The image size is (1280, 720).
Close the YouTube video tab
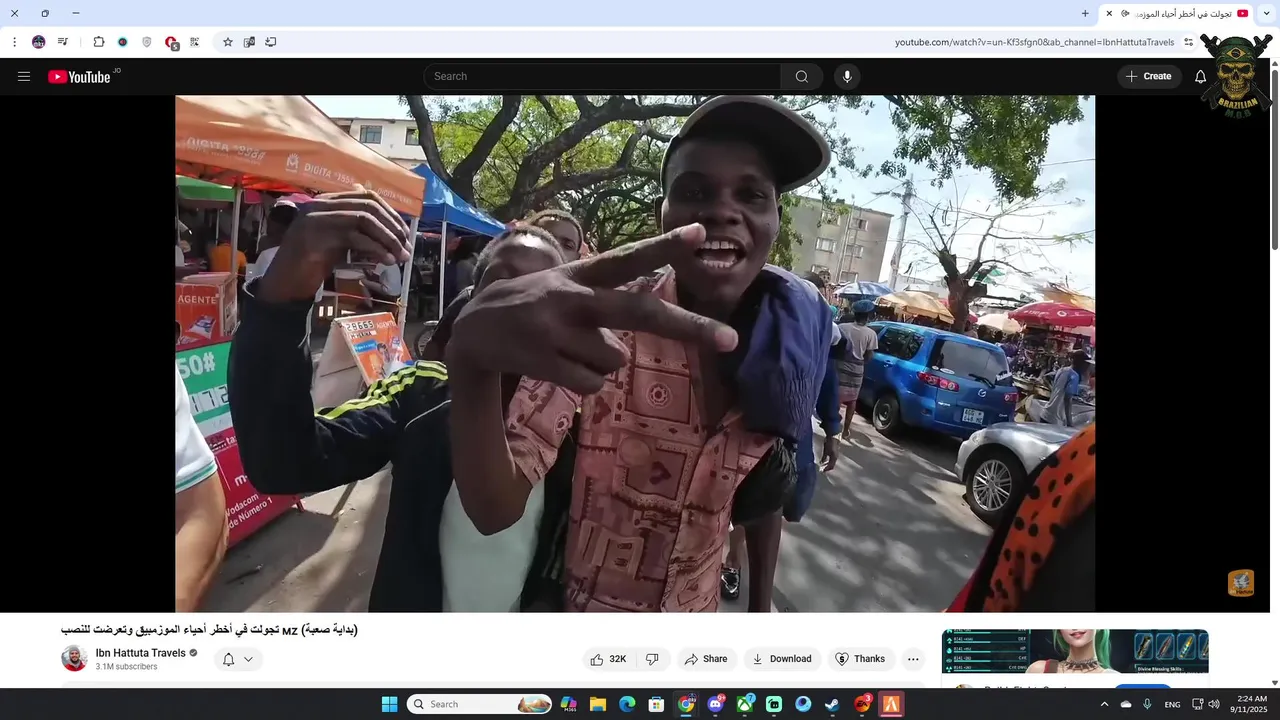pyautogui.click(x=1109, y=13)
